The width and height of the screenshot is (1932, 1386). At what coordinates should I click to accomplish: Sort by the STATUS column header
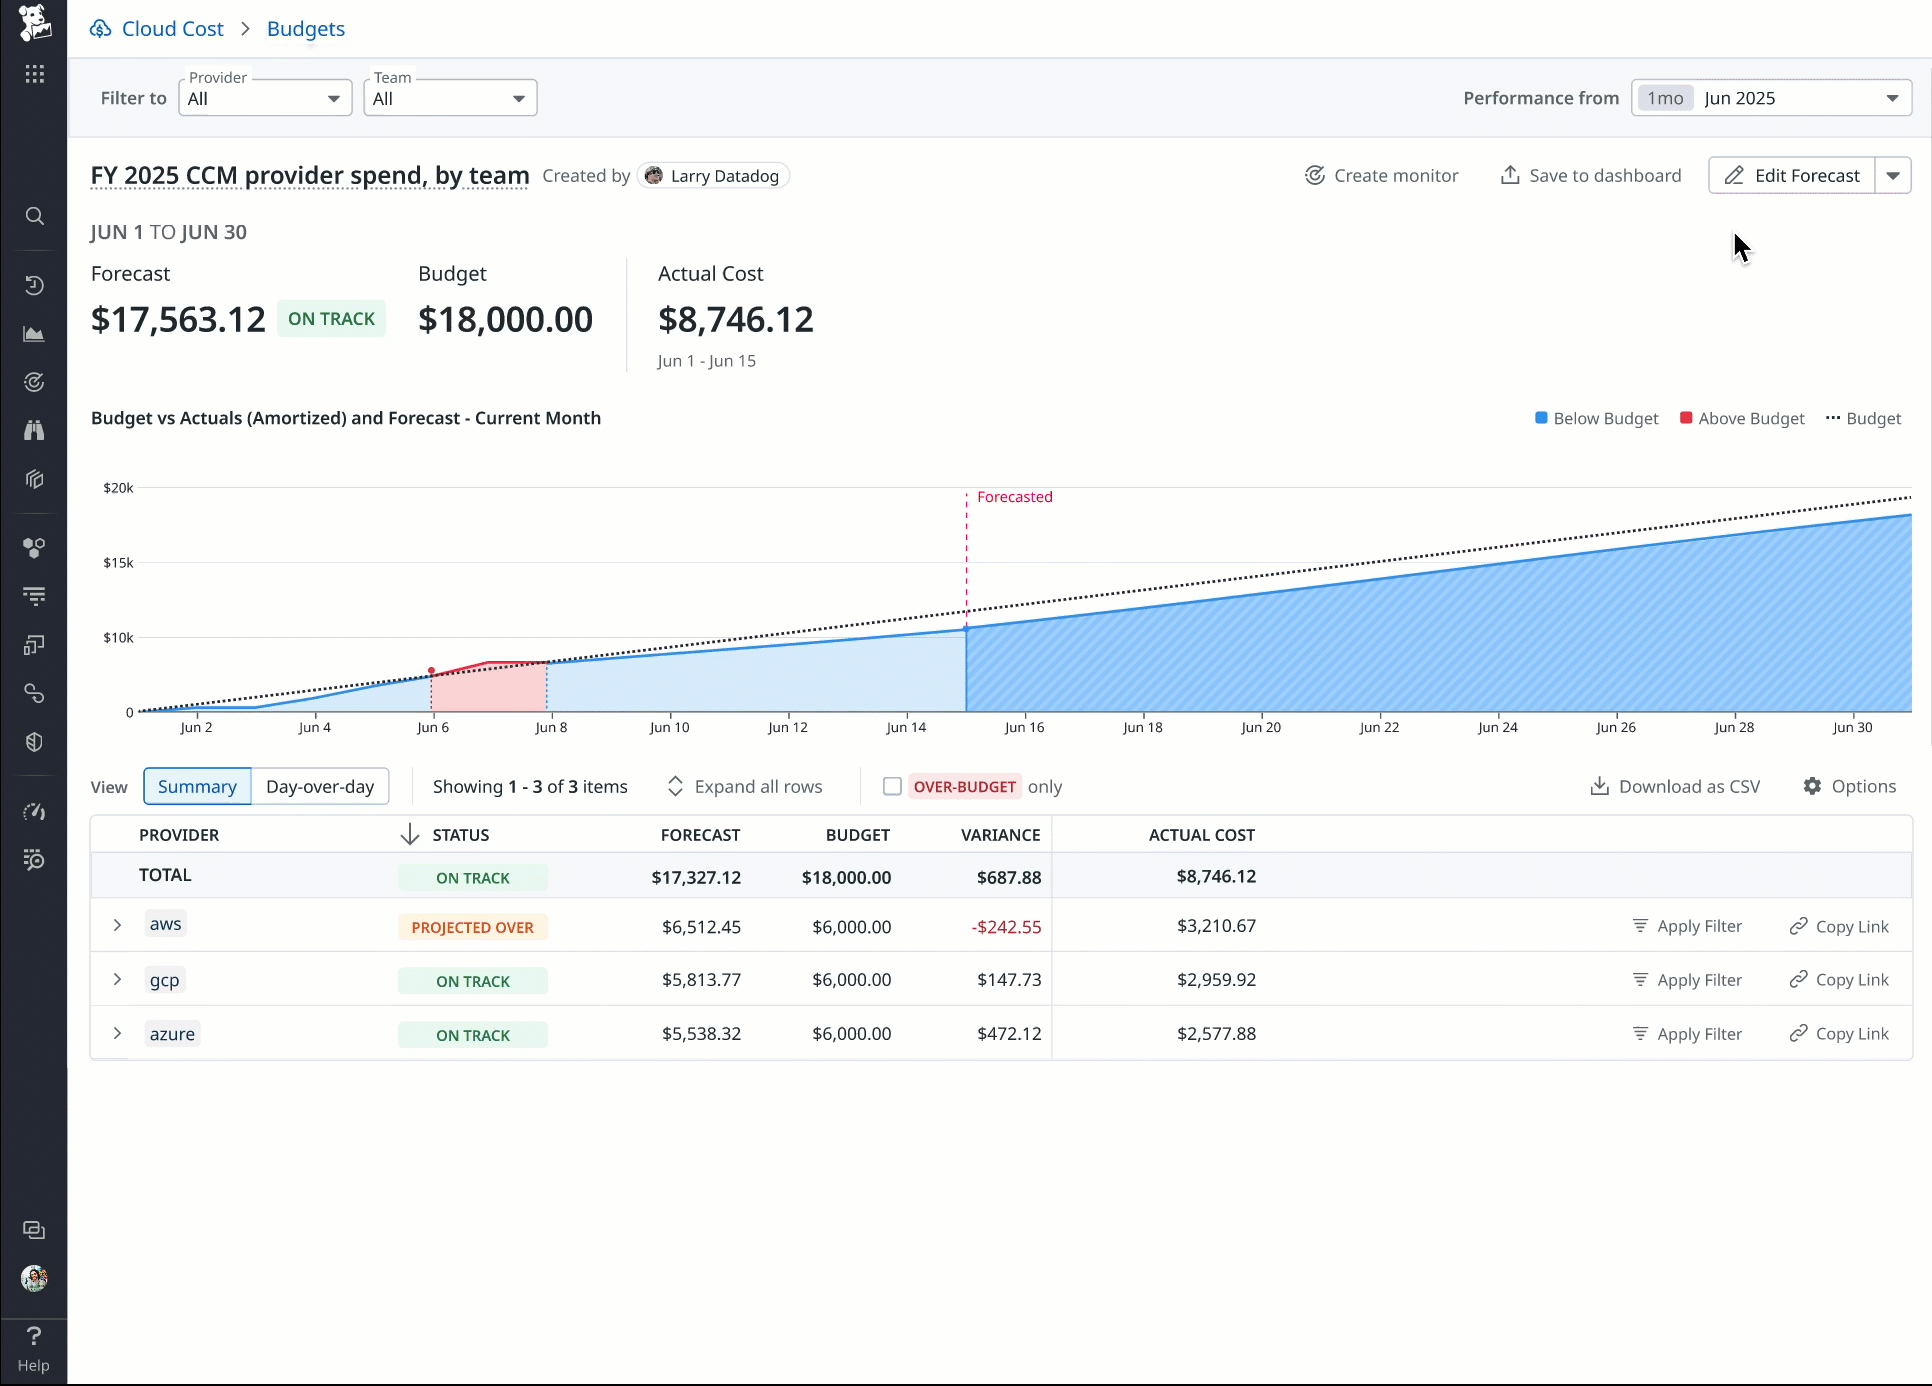click(x=460, y=835)
